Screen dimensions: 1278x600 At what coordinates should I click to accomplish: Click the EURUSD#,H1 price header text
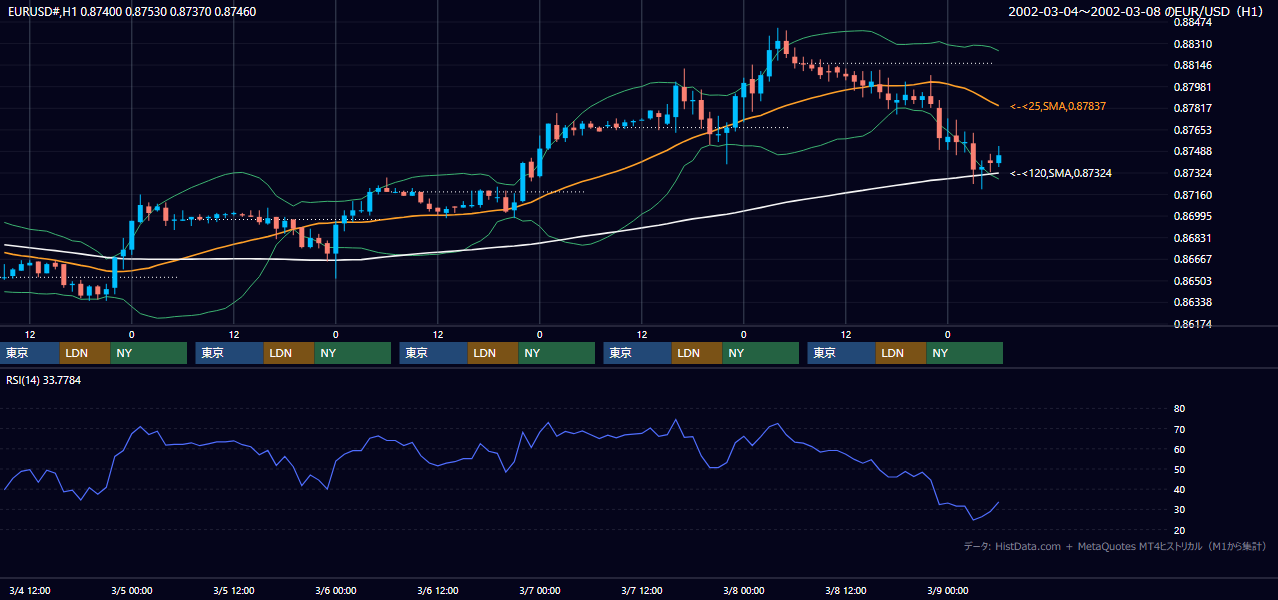(131, 11)
